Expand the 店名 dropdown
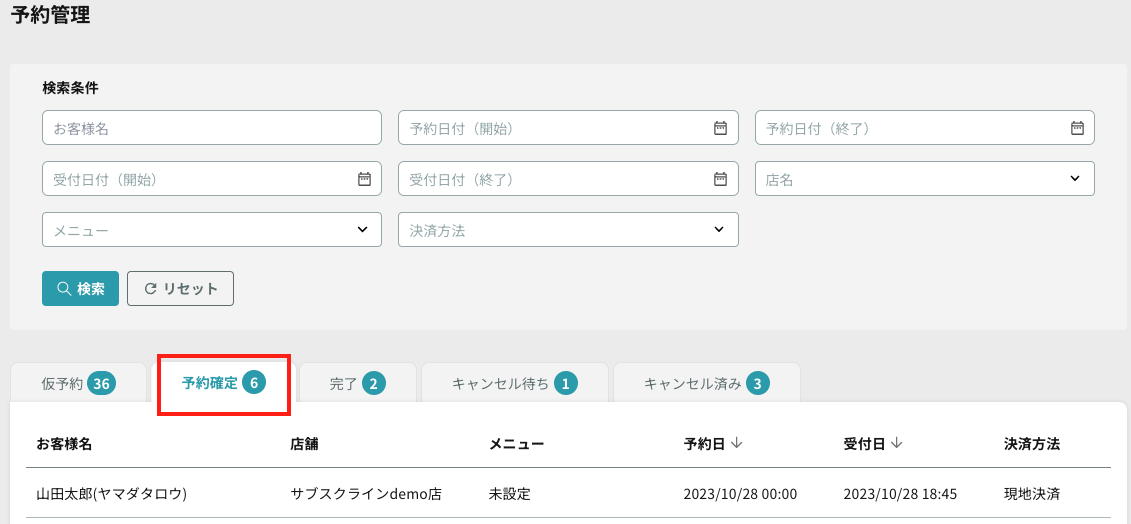Image resolution: width=1131 pixels, height=524 pixels. click(925, 179)
